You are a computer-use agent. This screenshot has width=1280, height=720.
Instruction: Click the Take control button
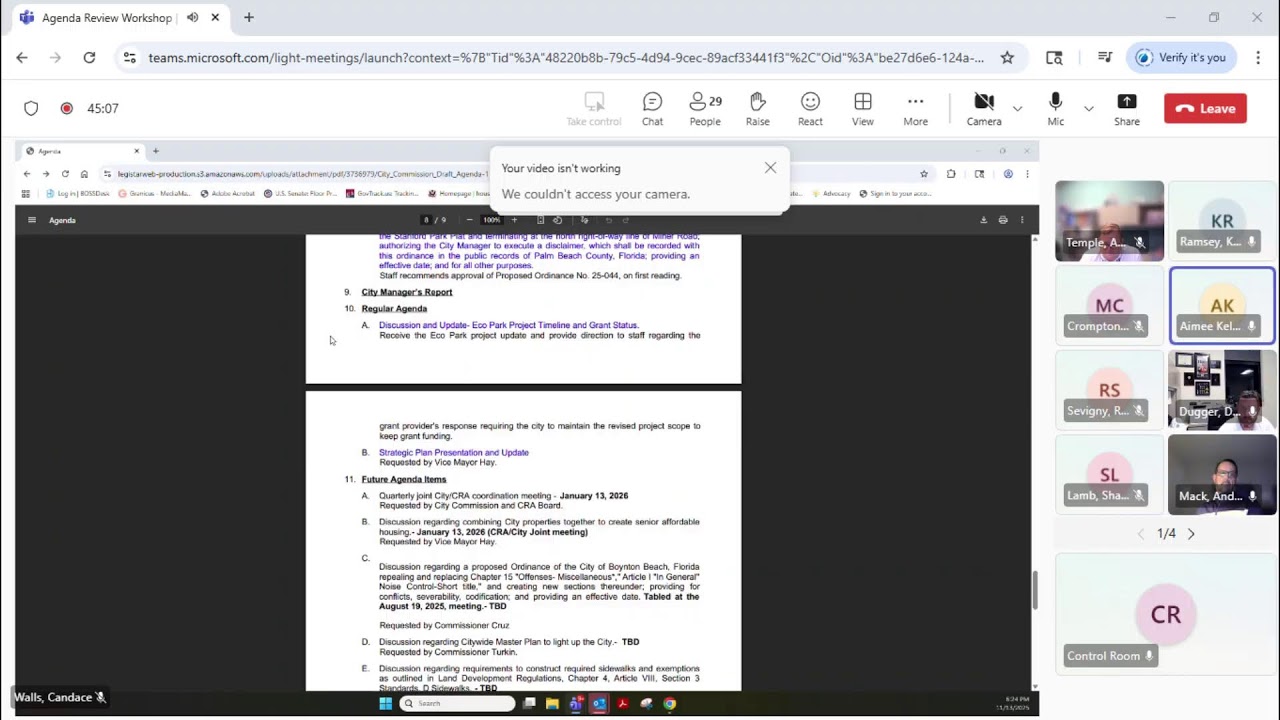[x=594, y=109]
